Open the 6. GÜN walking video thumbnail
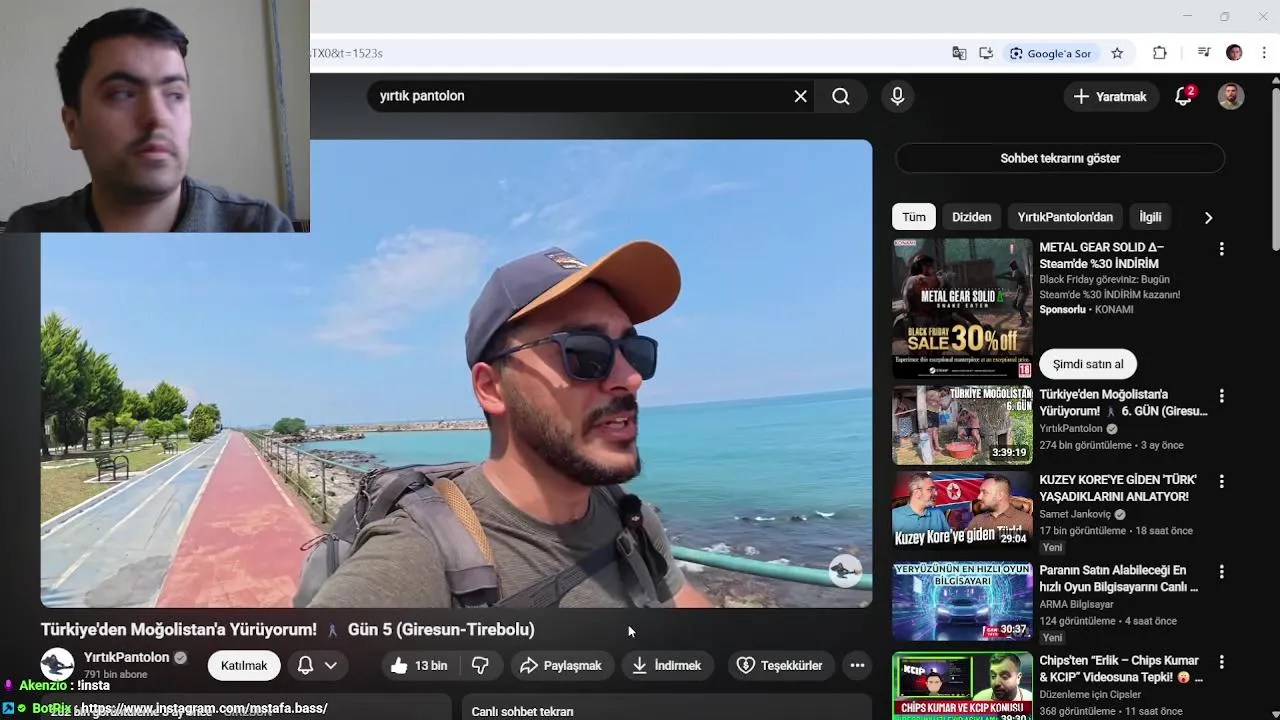Screen dimensions: 1280x720 [962, 425]
